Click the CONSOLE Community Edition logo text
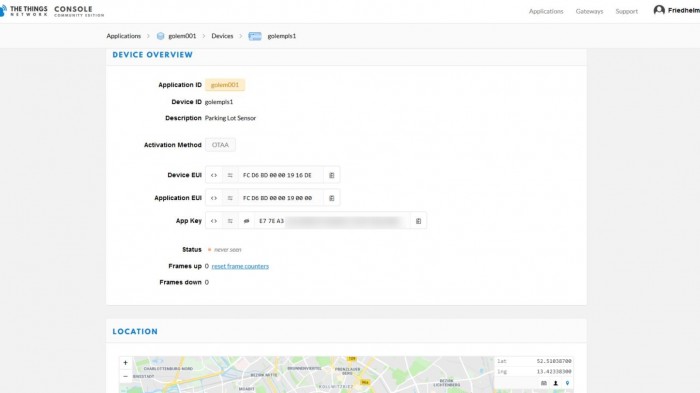 (x=79, y=11)
